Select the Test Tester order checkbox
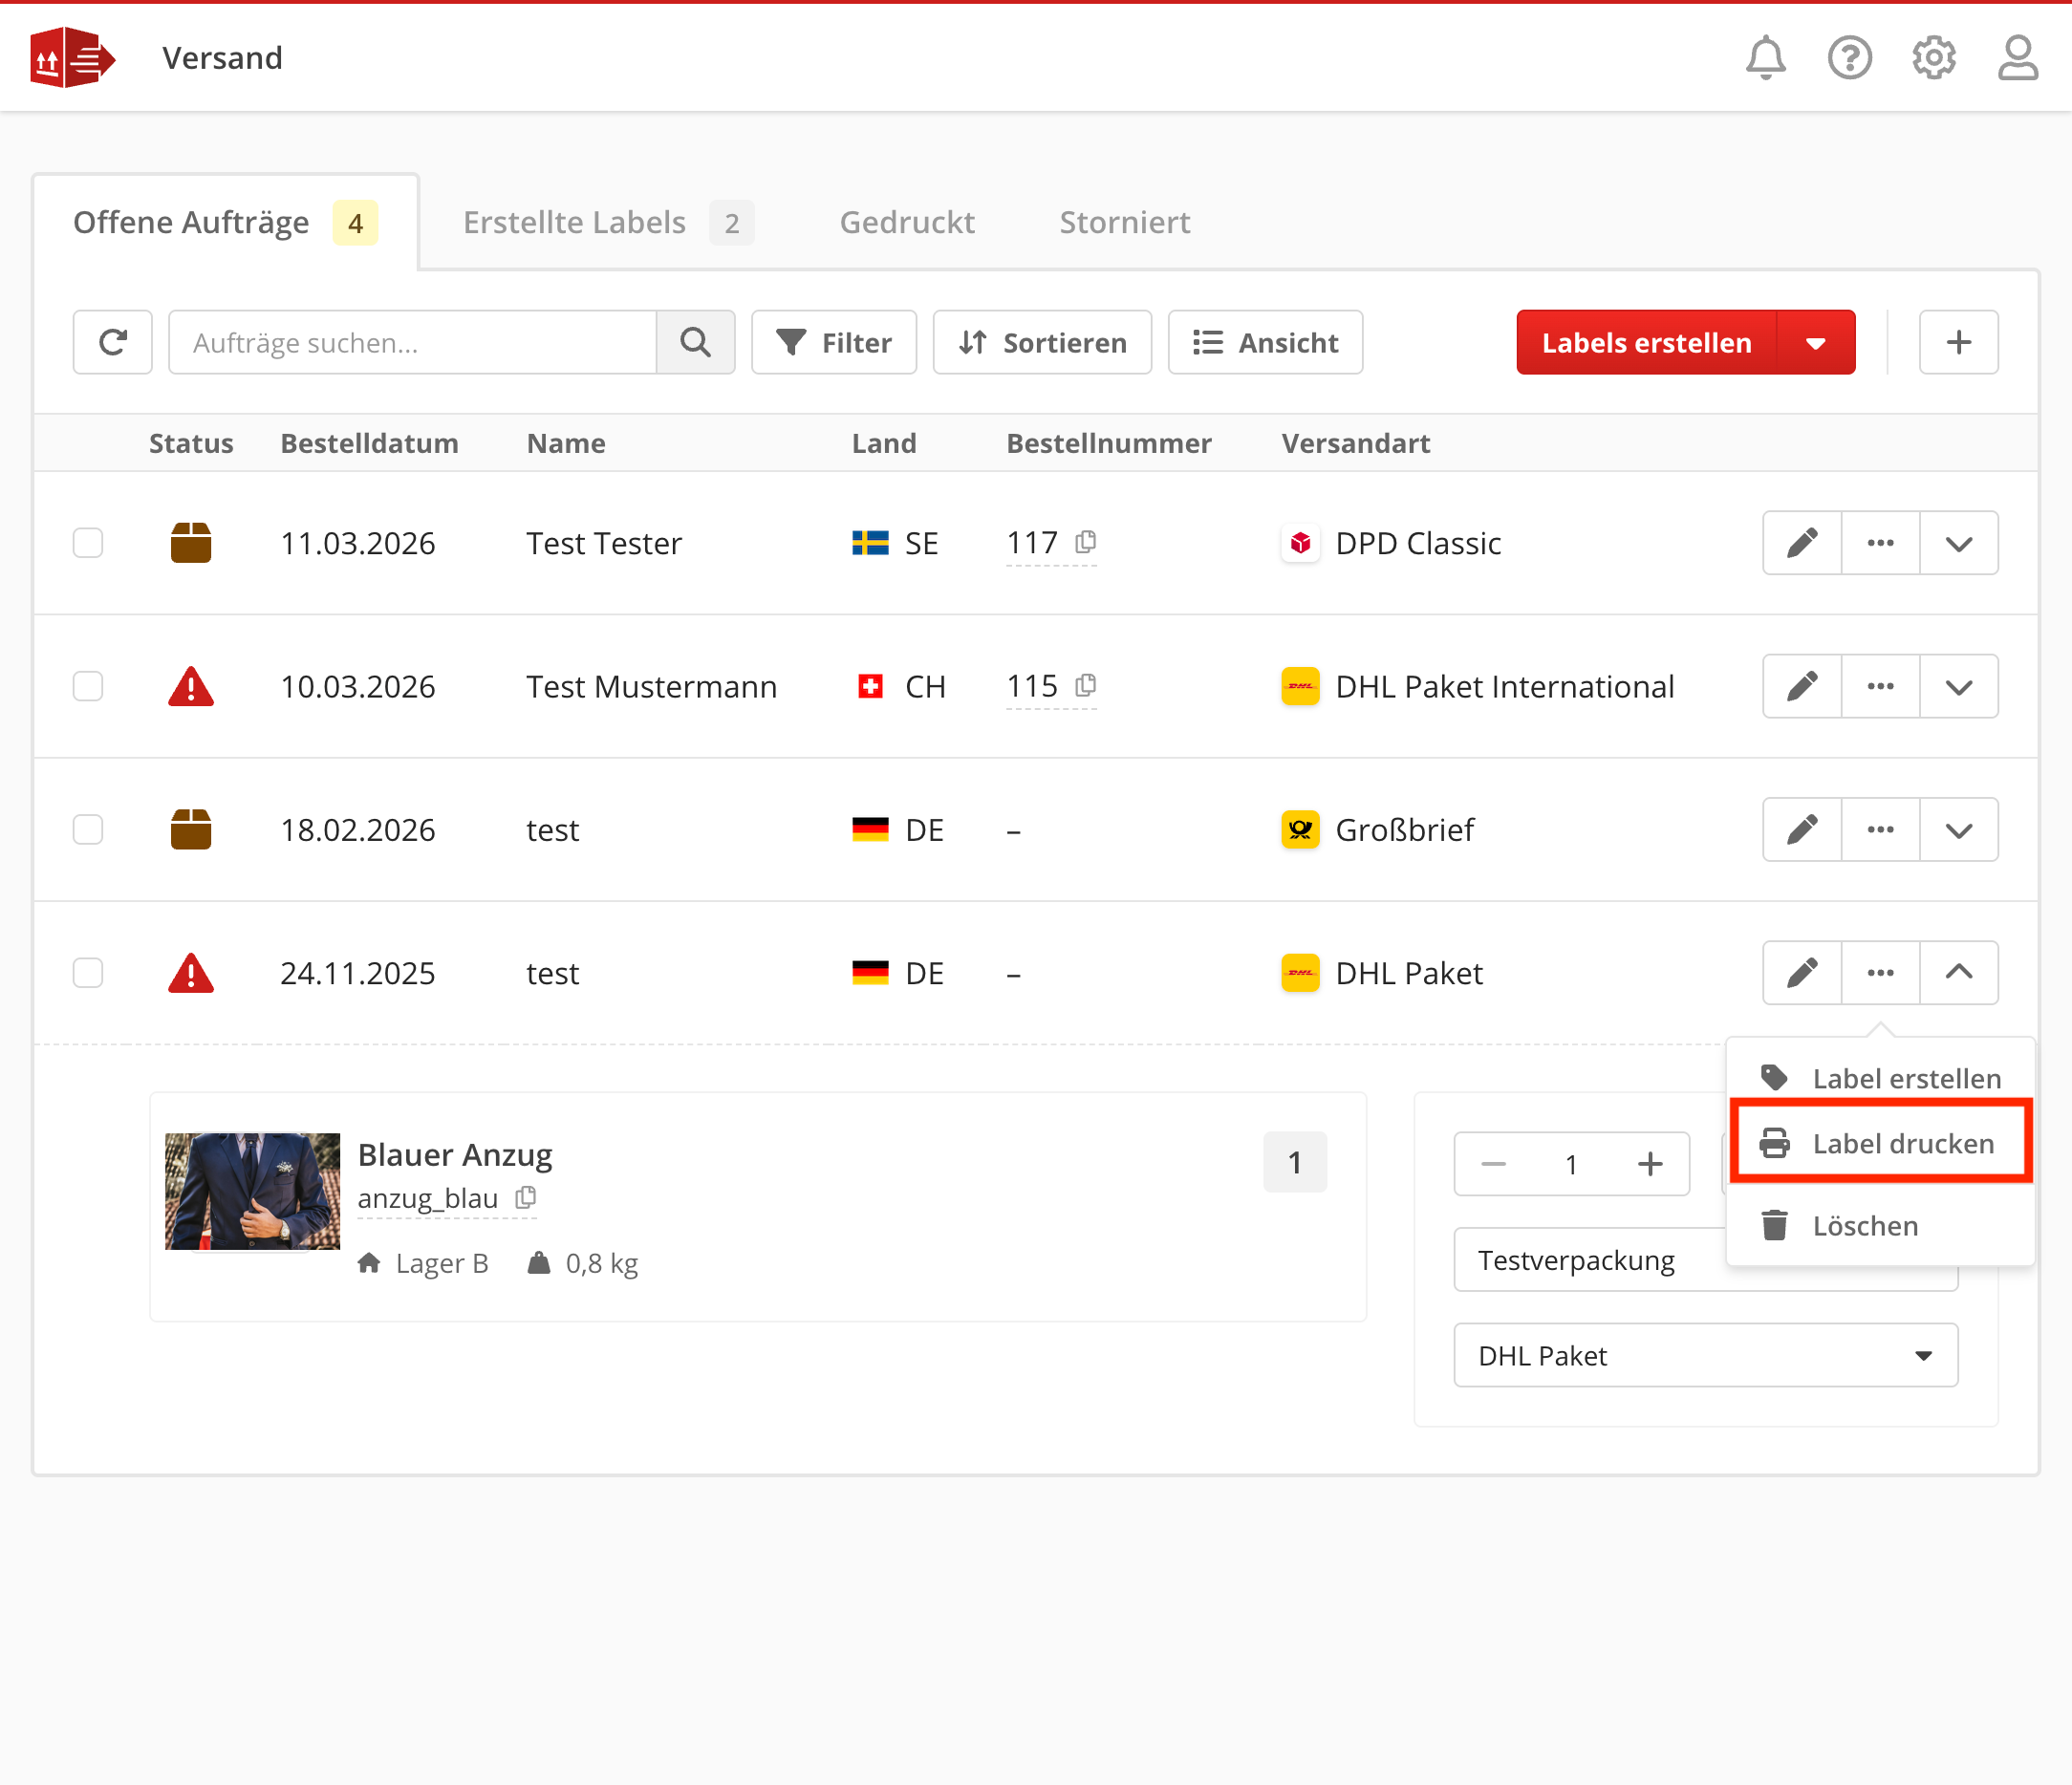2072x1785 pixels. 88,543
